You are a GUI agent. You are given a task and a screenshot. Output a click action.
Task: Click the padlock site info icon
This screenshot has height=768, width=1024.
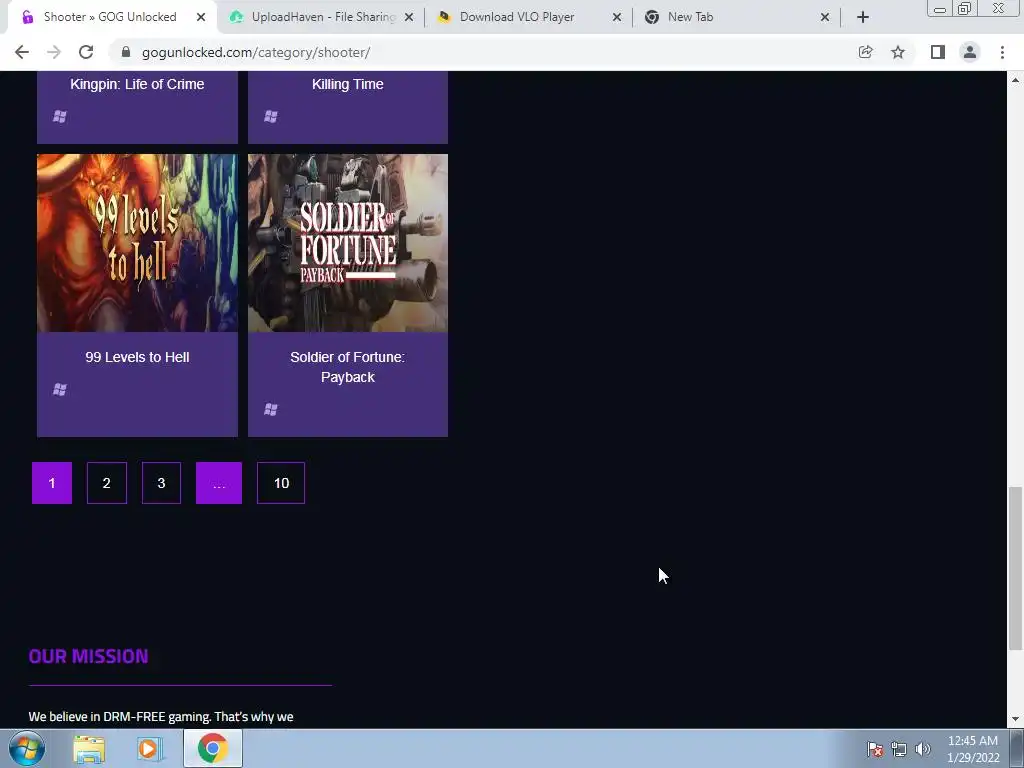click(126, 52)
